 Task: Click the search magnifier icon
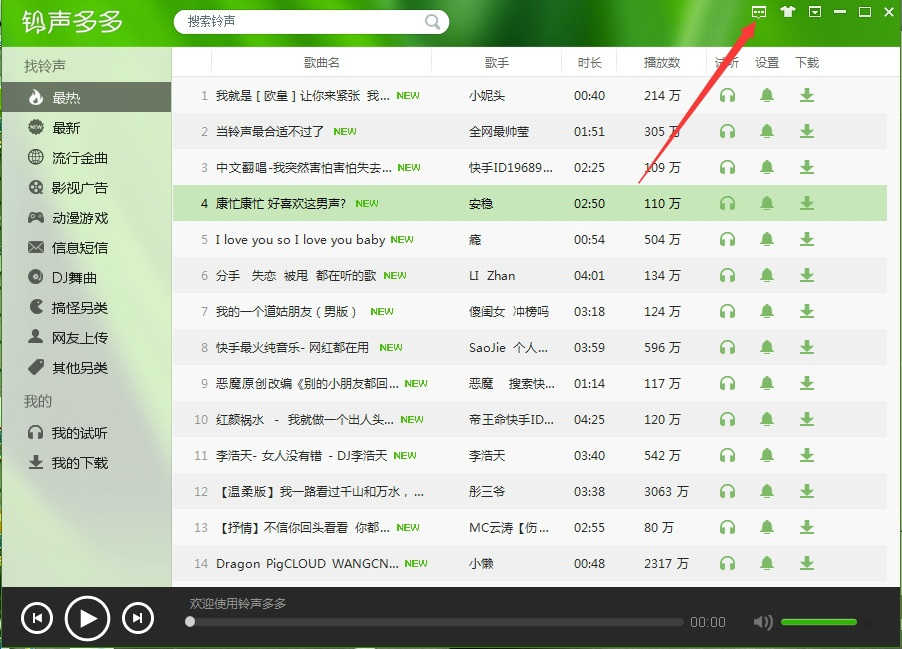tap(432, 22)
